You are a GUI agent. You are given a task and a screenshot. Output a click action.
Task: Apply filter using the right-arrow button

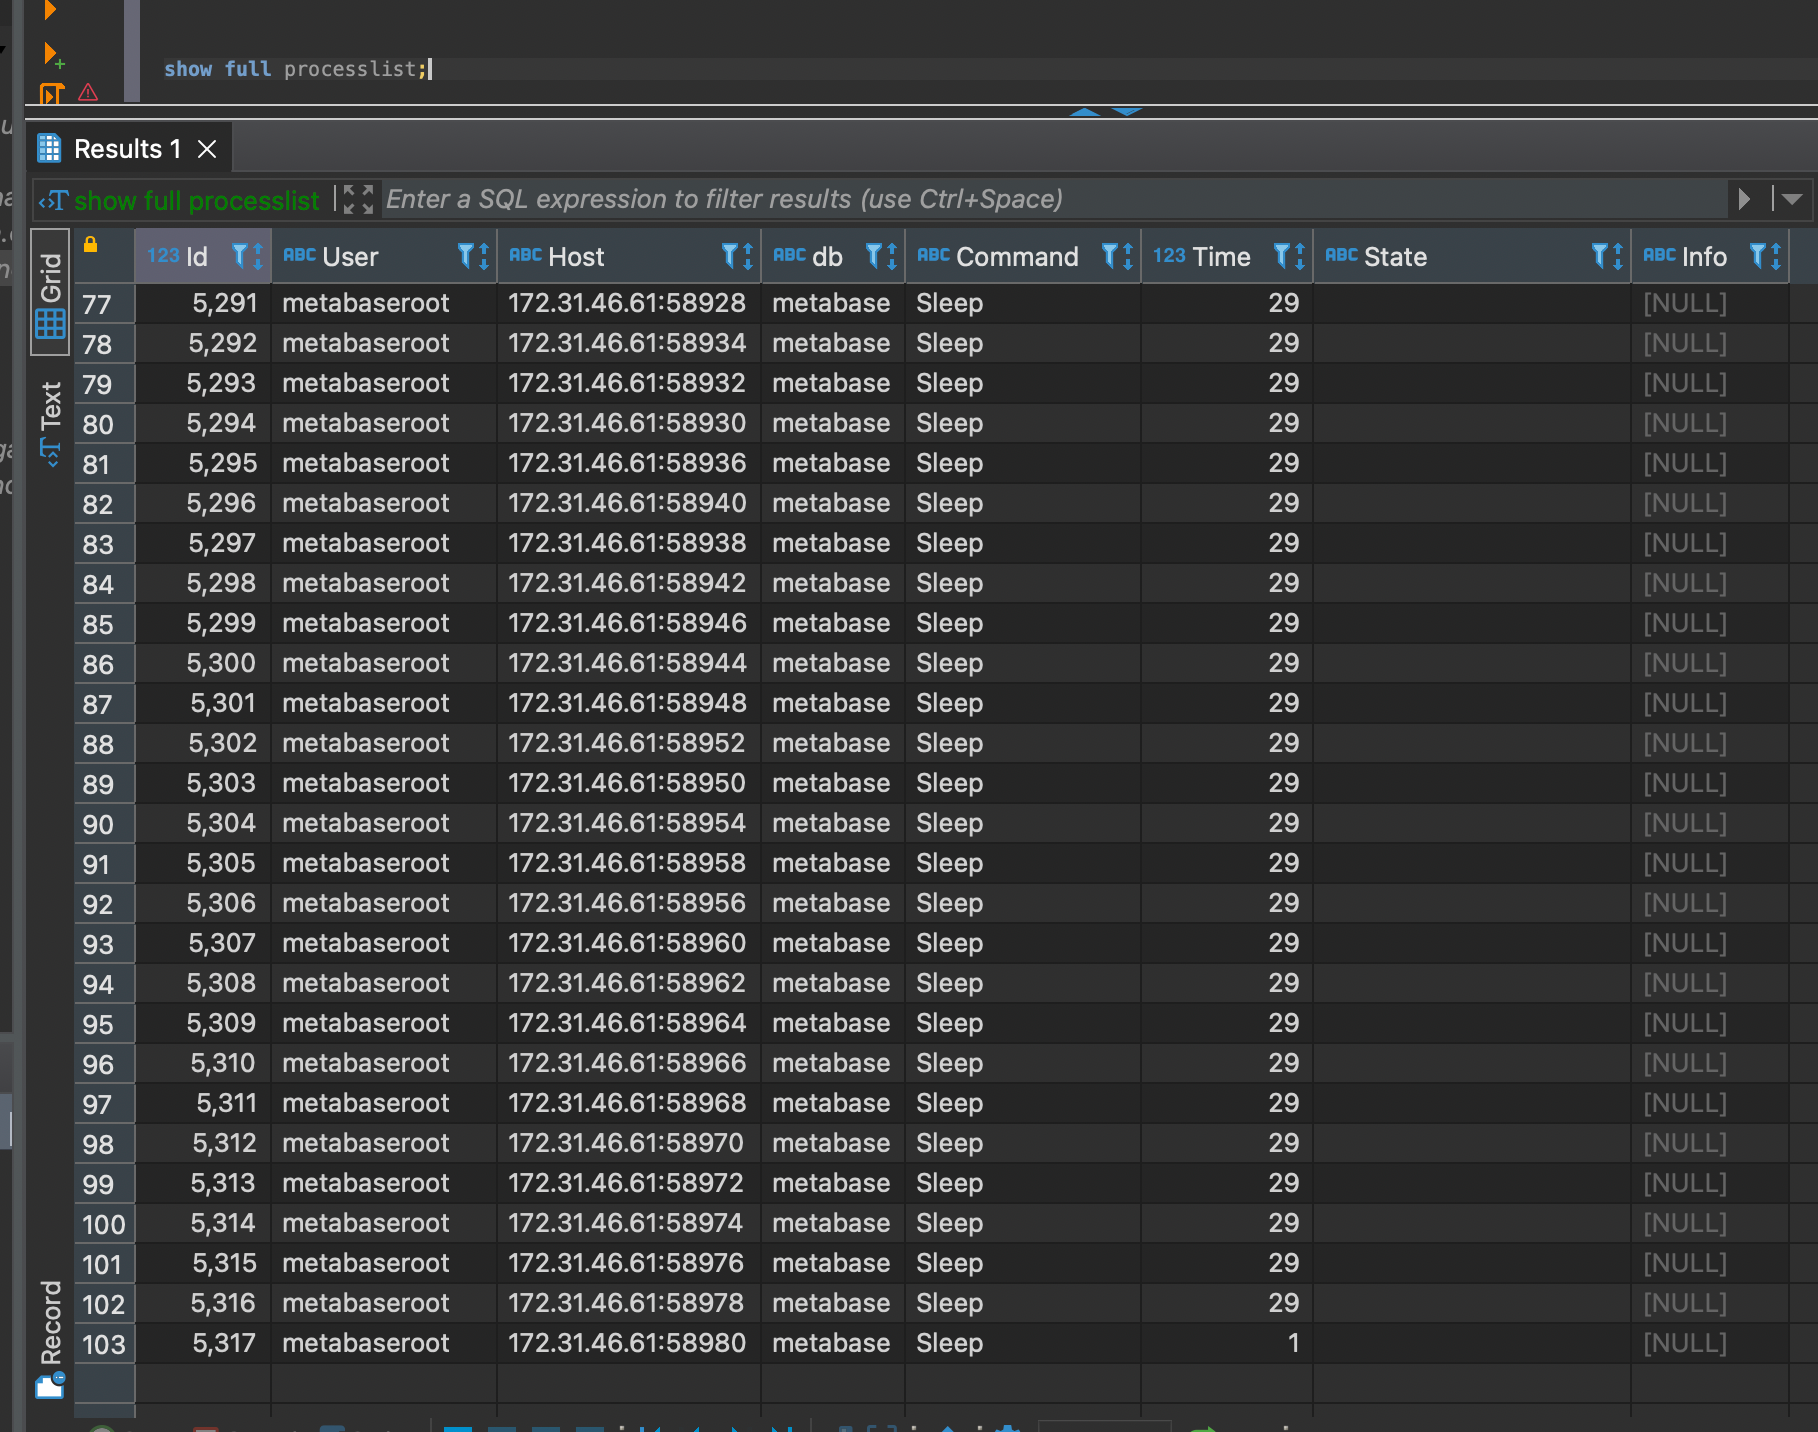1744,199
